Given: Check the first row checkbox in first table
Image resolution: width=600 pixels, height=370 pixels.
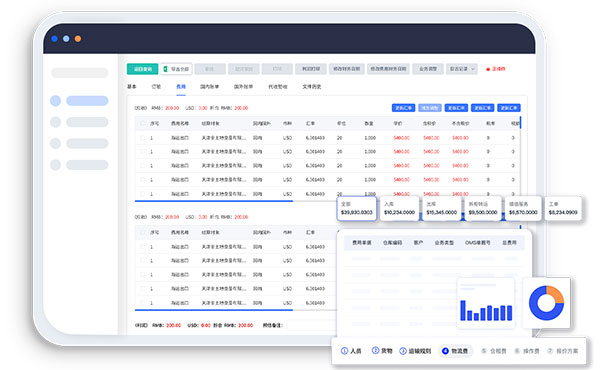Looking at the screenshot, I should pos(142,138).
